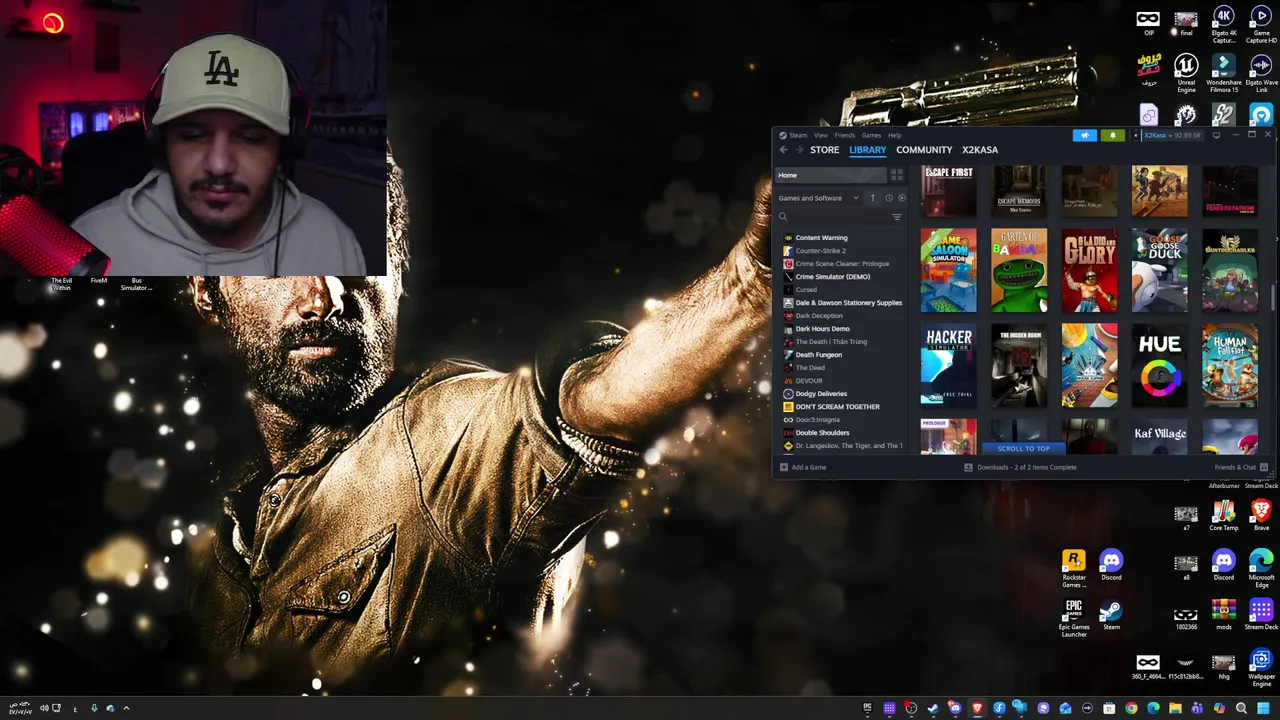
Task: Open Core Temp desktop shortcut
Action: click(x=1223, y=516)
